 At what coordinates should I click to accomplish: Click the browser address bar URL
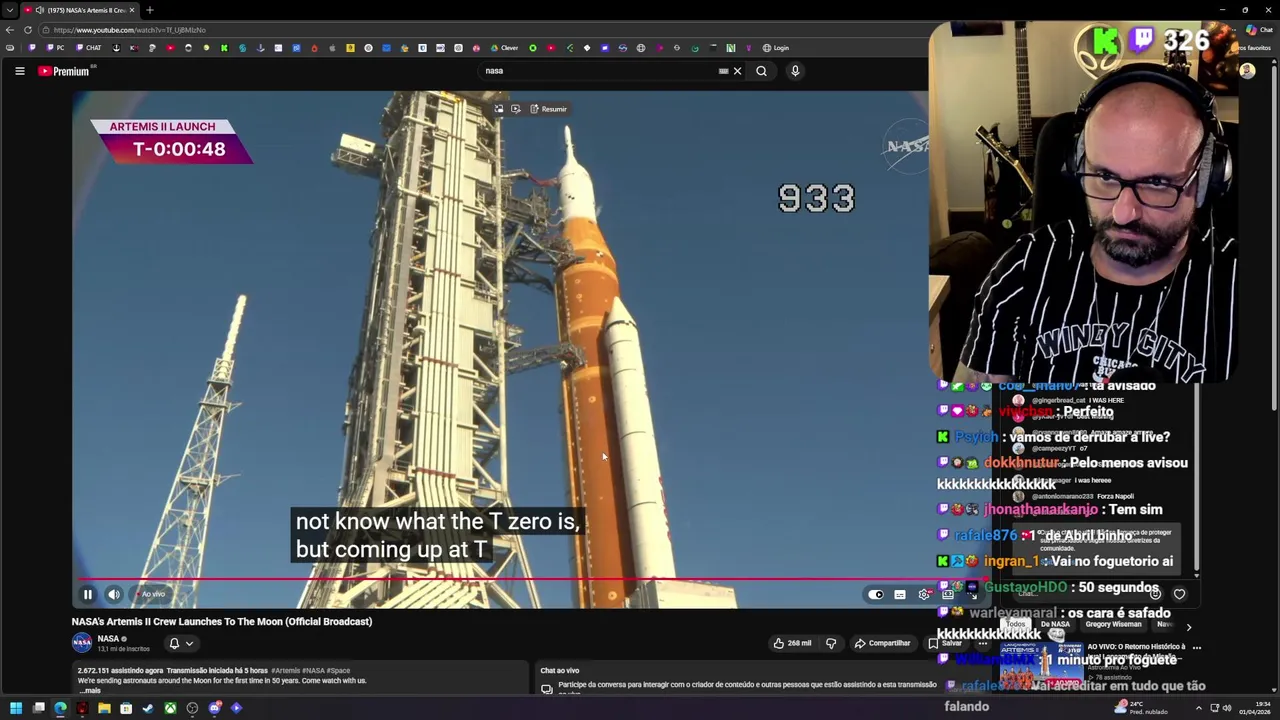pyautogui.click(x=130, y=30)
